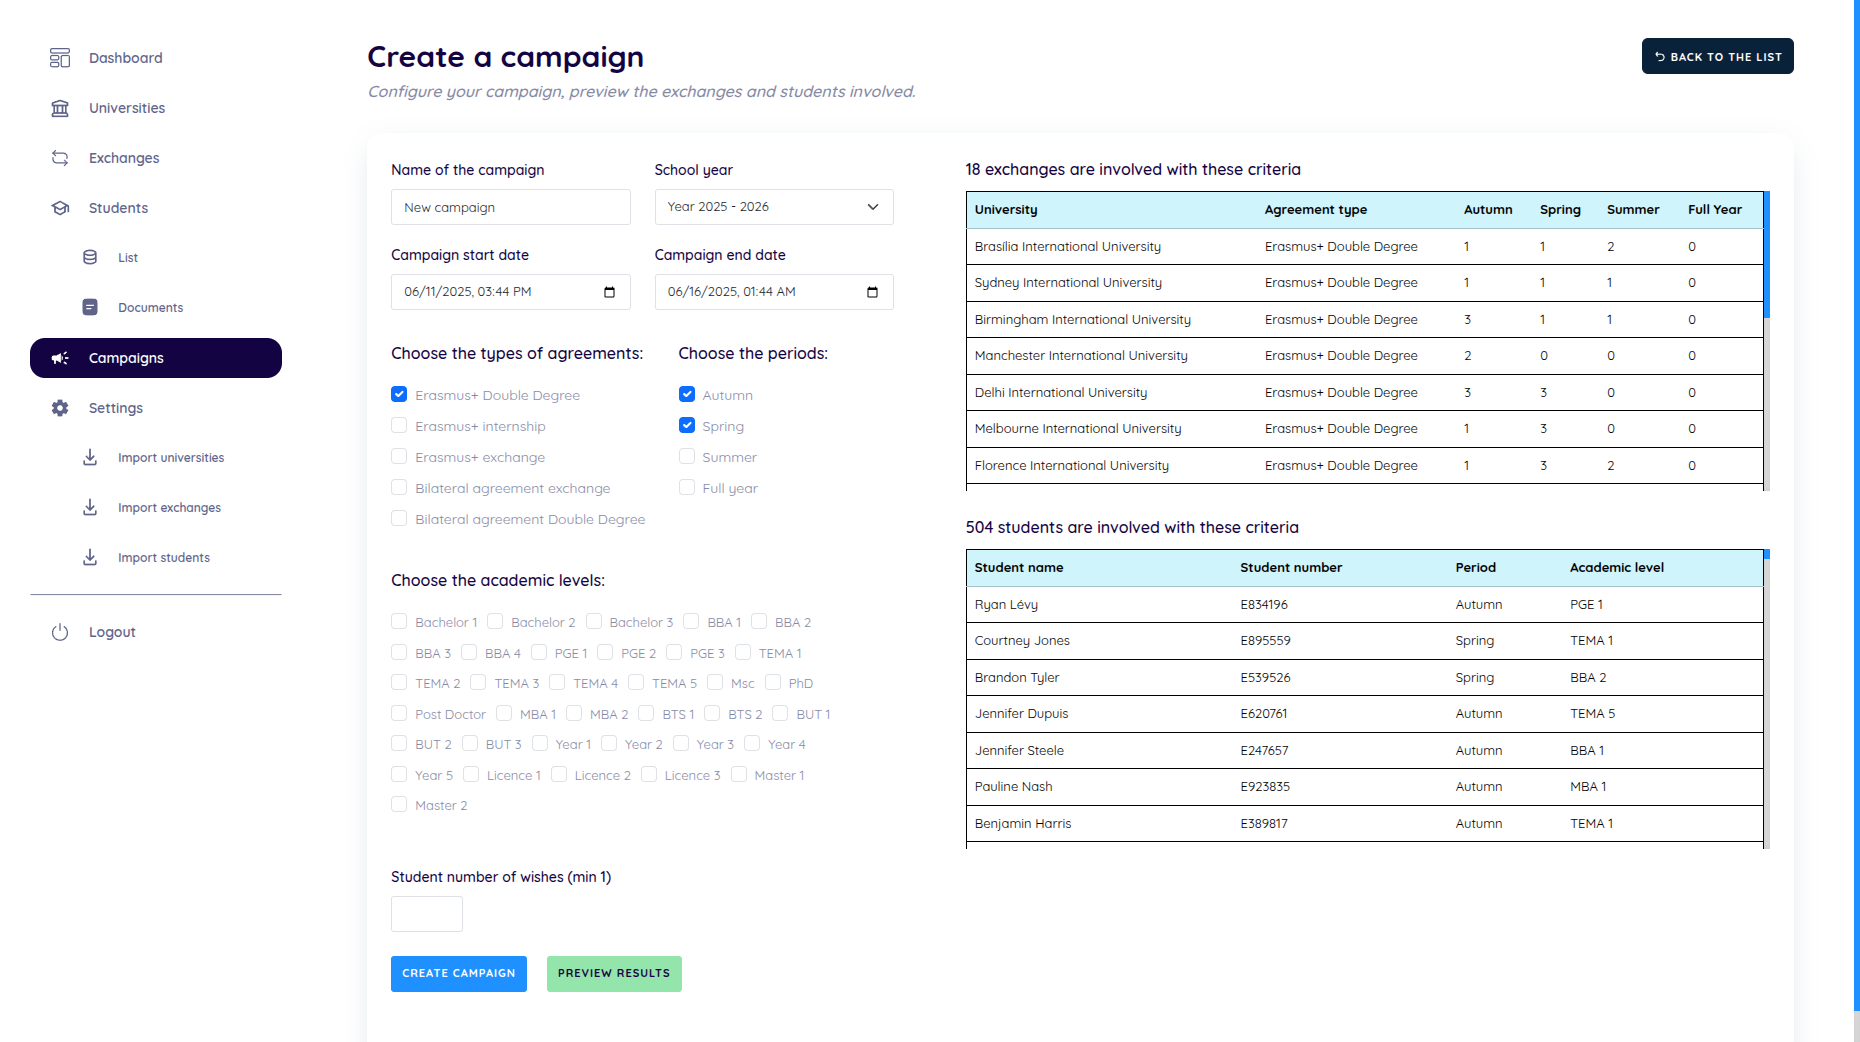This screenshot has height=1042, width=1860.
Task: Click Benjamin Harris student name
Action: 1023,824
